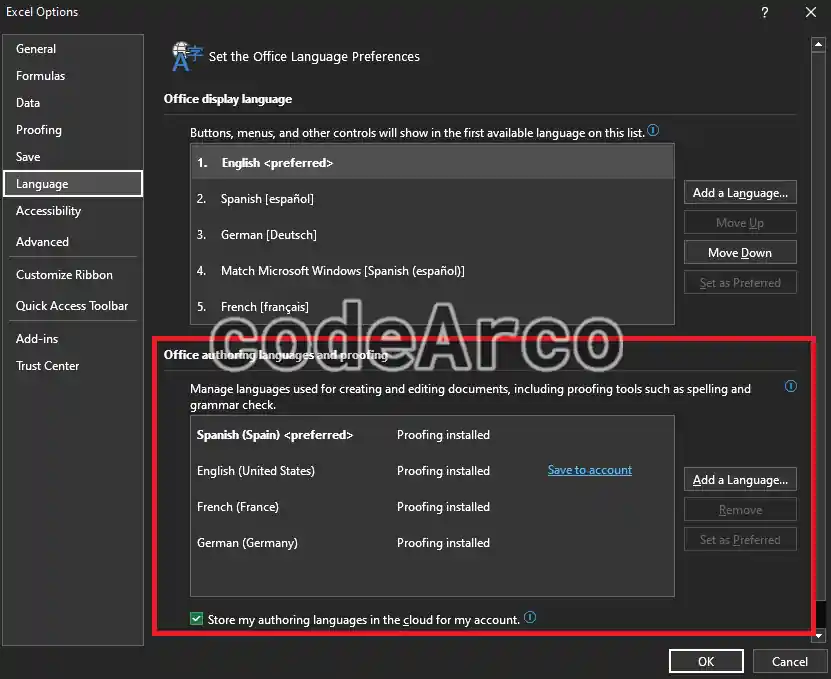Select the Language category
Viewport: 831px width, 679px height.
[73, 184]
